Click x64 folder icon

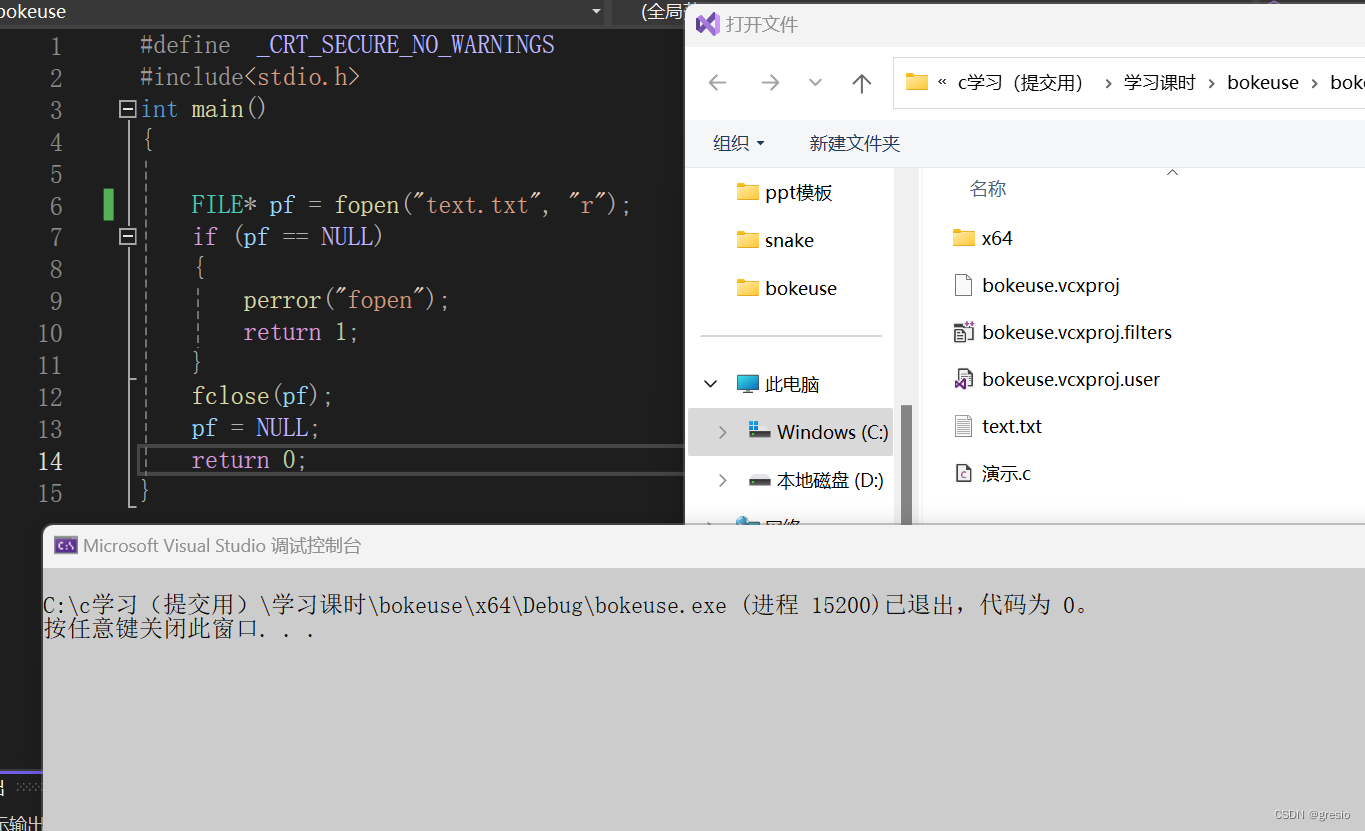pyautogui.click(x=963, y=238)
